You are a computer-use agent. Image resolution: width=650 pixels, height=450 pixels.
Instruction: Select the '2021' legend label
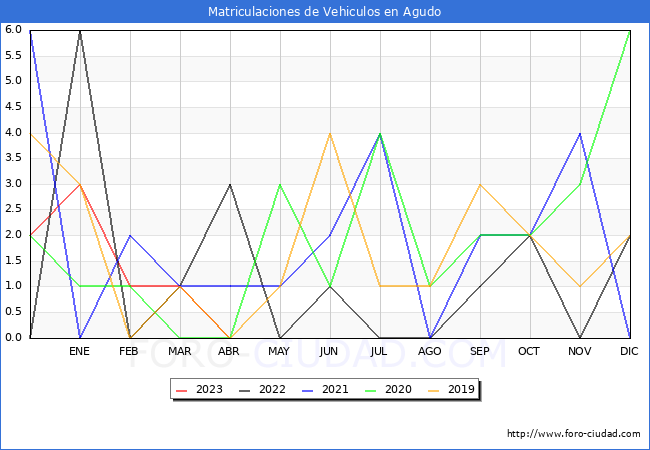(x=335, y=390)
